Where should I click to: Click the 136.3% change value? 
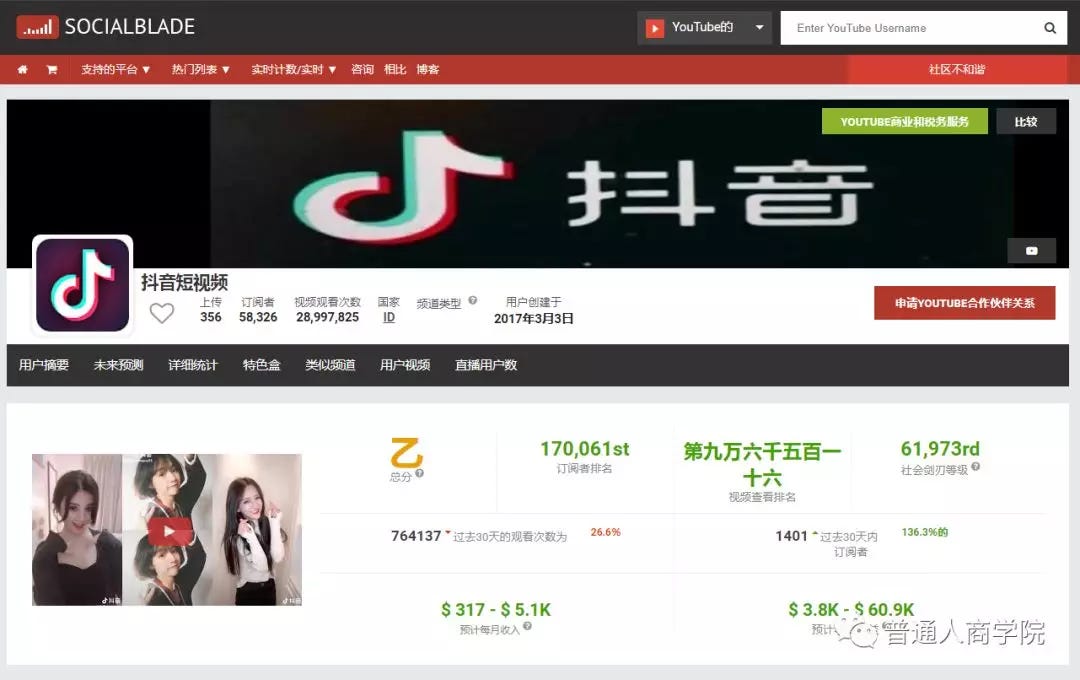pyautogui.click(x=924, y=532)
